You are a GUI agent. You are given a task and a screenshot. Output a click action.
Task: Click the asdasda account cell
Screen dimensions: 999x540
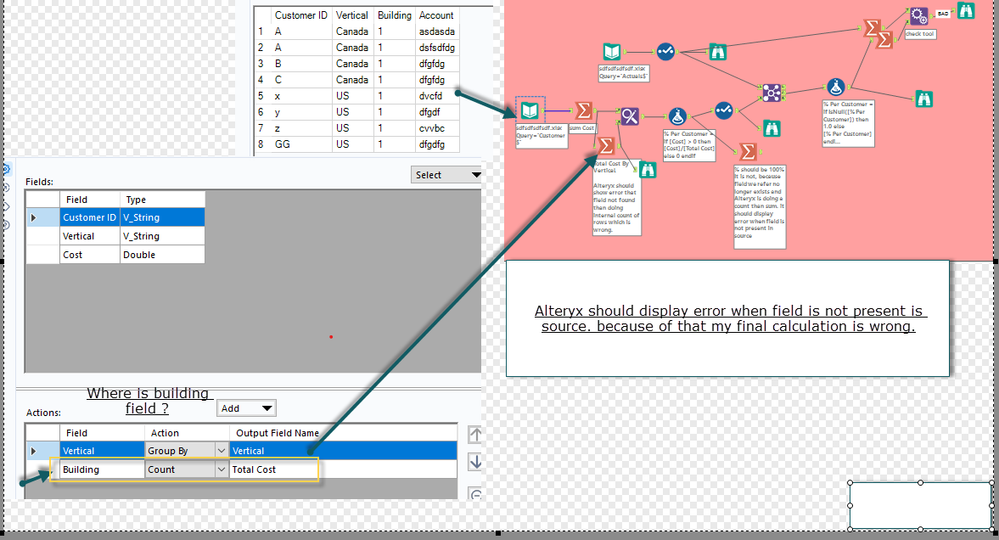(x=437, y=31)
